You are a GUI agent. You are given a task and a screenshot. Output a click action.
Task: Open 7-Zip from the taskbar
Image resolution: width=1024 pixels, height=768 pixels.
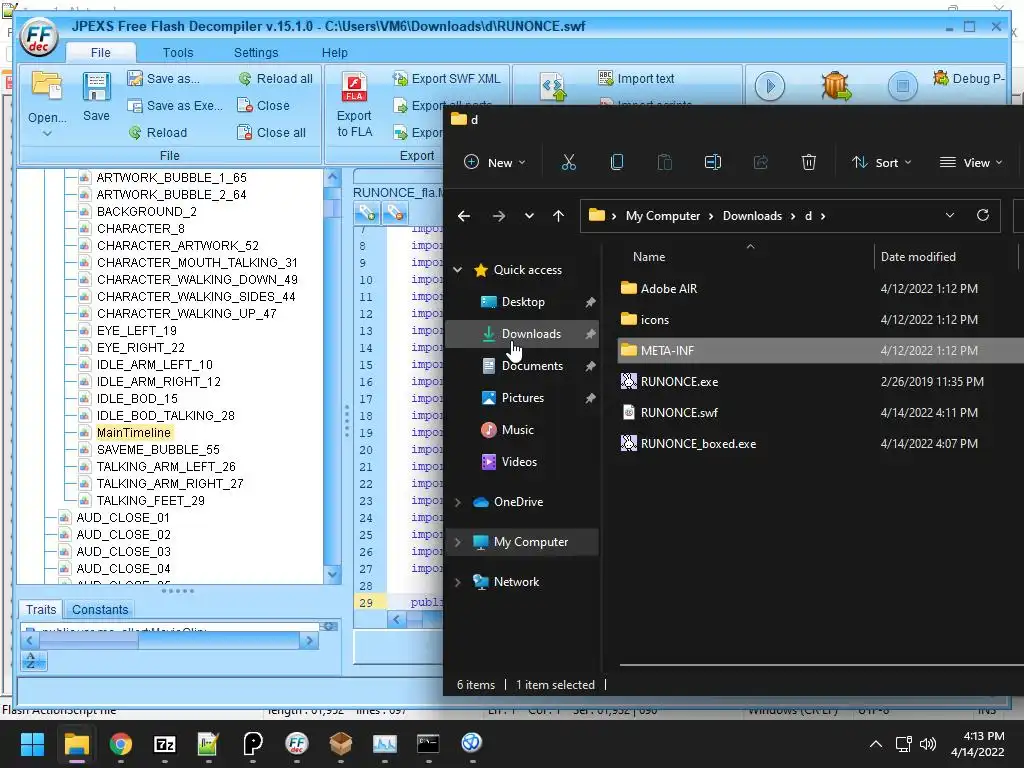click(x=165, y=744)
